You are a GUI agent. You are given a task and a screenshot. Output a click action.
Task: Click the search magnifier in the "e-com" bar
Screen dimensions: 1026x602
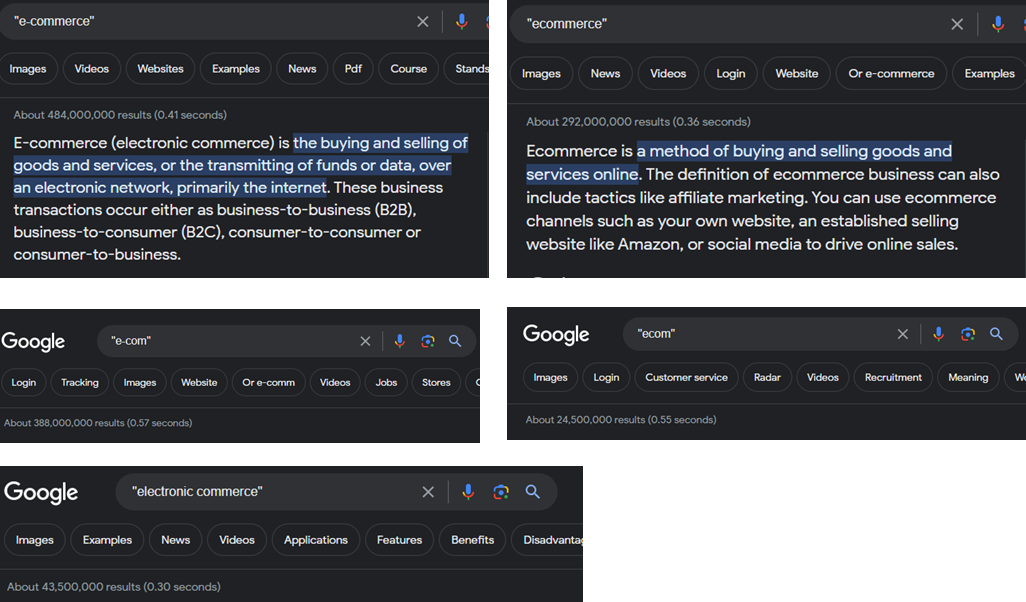click(x=455, y=341)
